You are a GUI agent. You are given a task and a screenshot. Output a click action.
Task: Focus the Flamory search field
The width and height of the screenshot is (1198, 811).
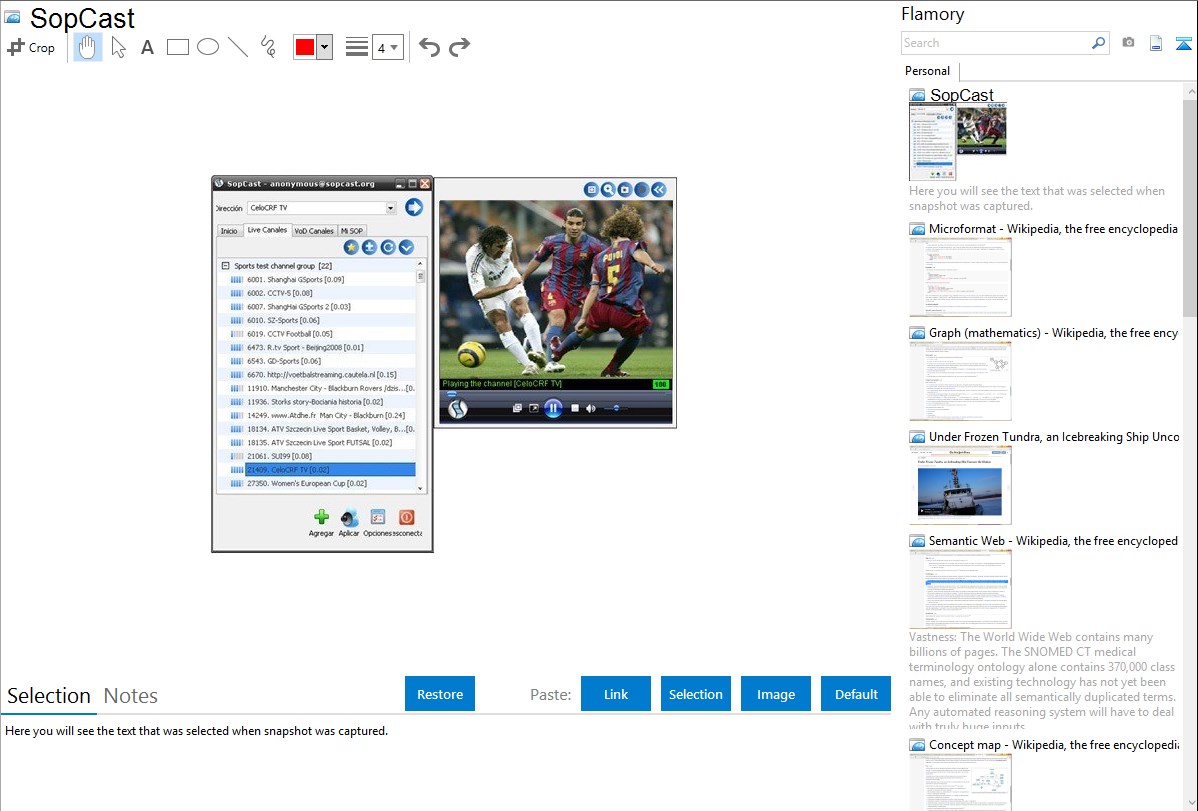click(x=995, y=43)
